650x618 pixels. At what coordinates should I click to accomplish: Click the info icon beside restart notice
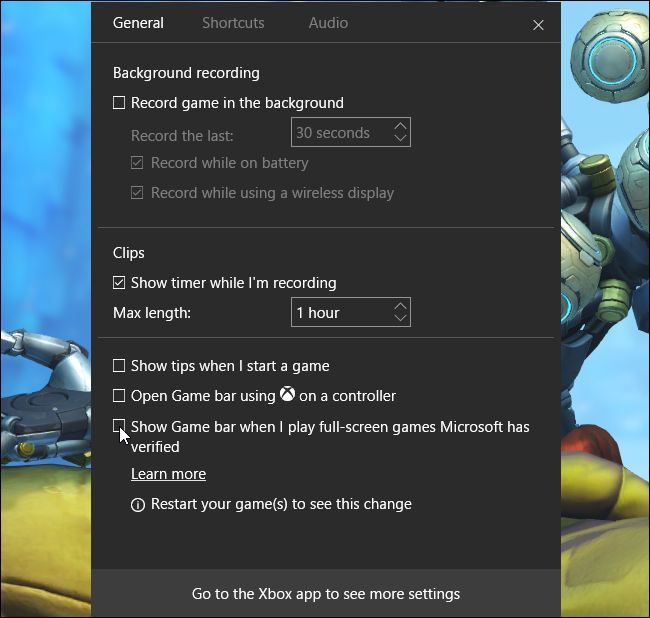click(138, 505)
